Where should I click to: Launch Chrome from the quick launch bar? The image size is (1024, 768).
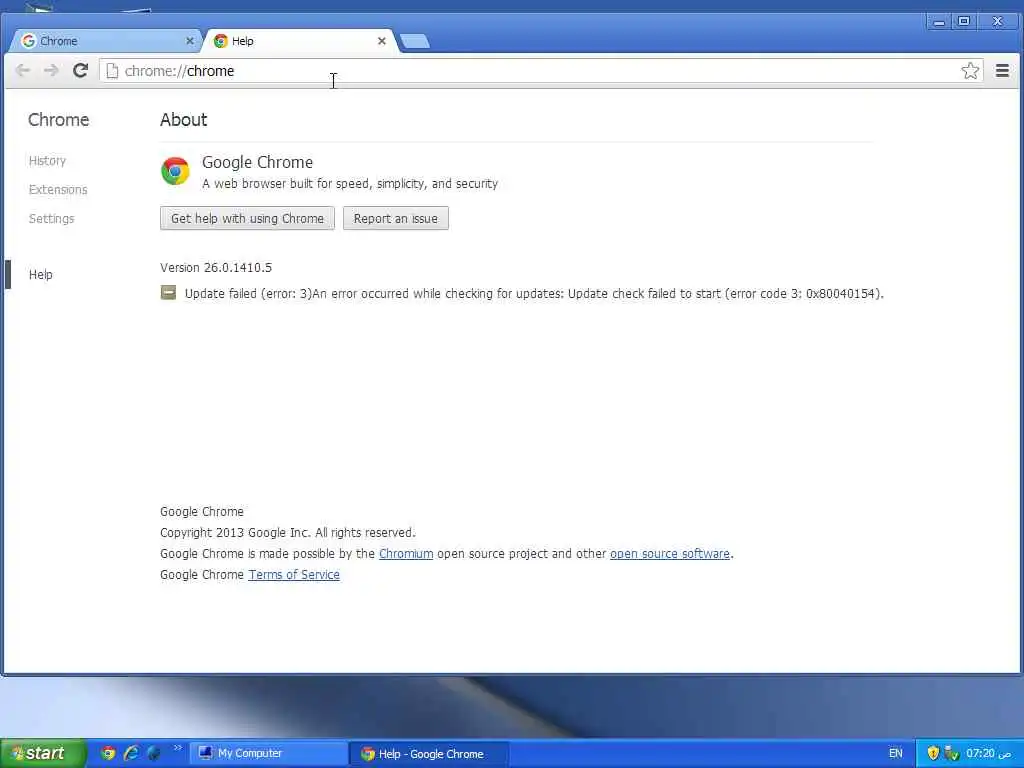(108, 753)
